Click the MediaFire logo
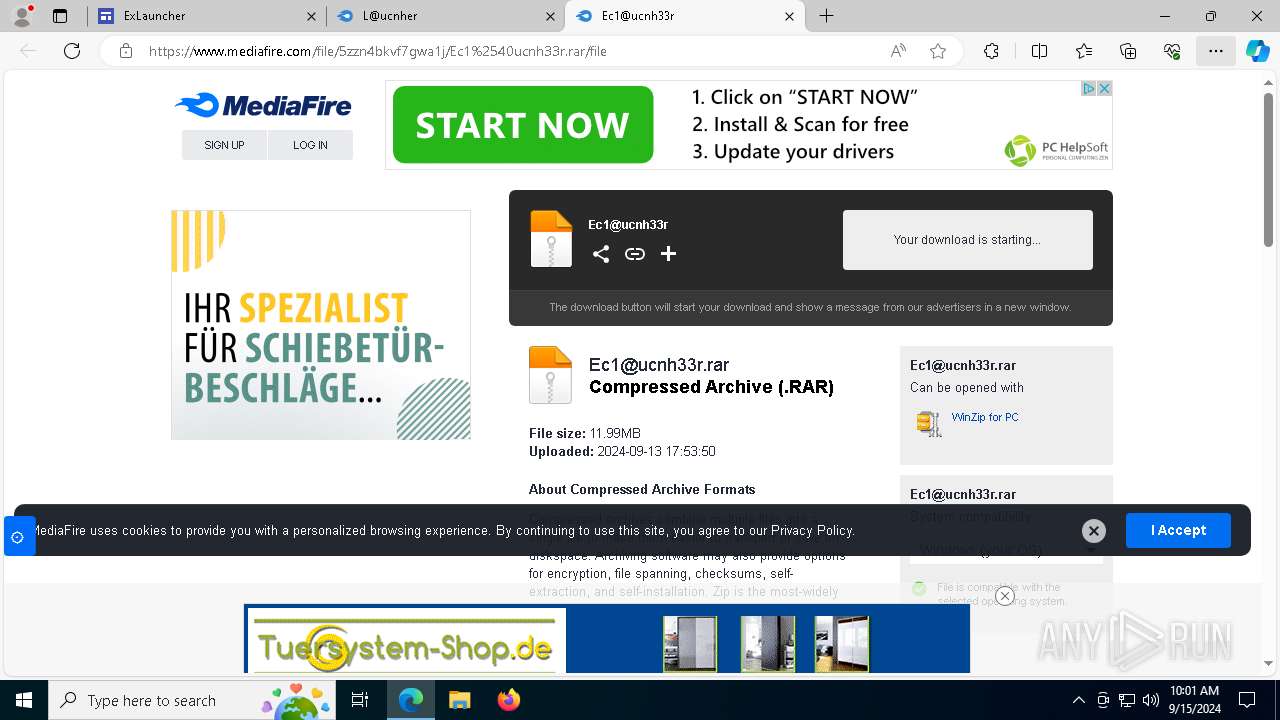The height and width of the screenshot is (720, 1280). click(x=263, y=105)
